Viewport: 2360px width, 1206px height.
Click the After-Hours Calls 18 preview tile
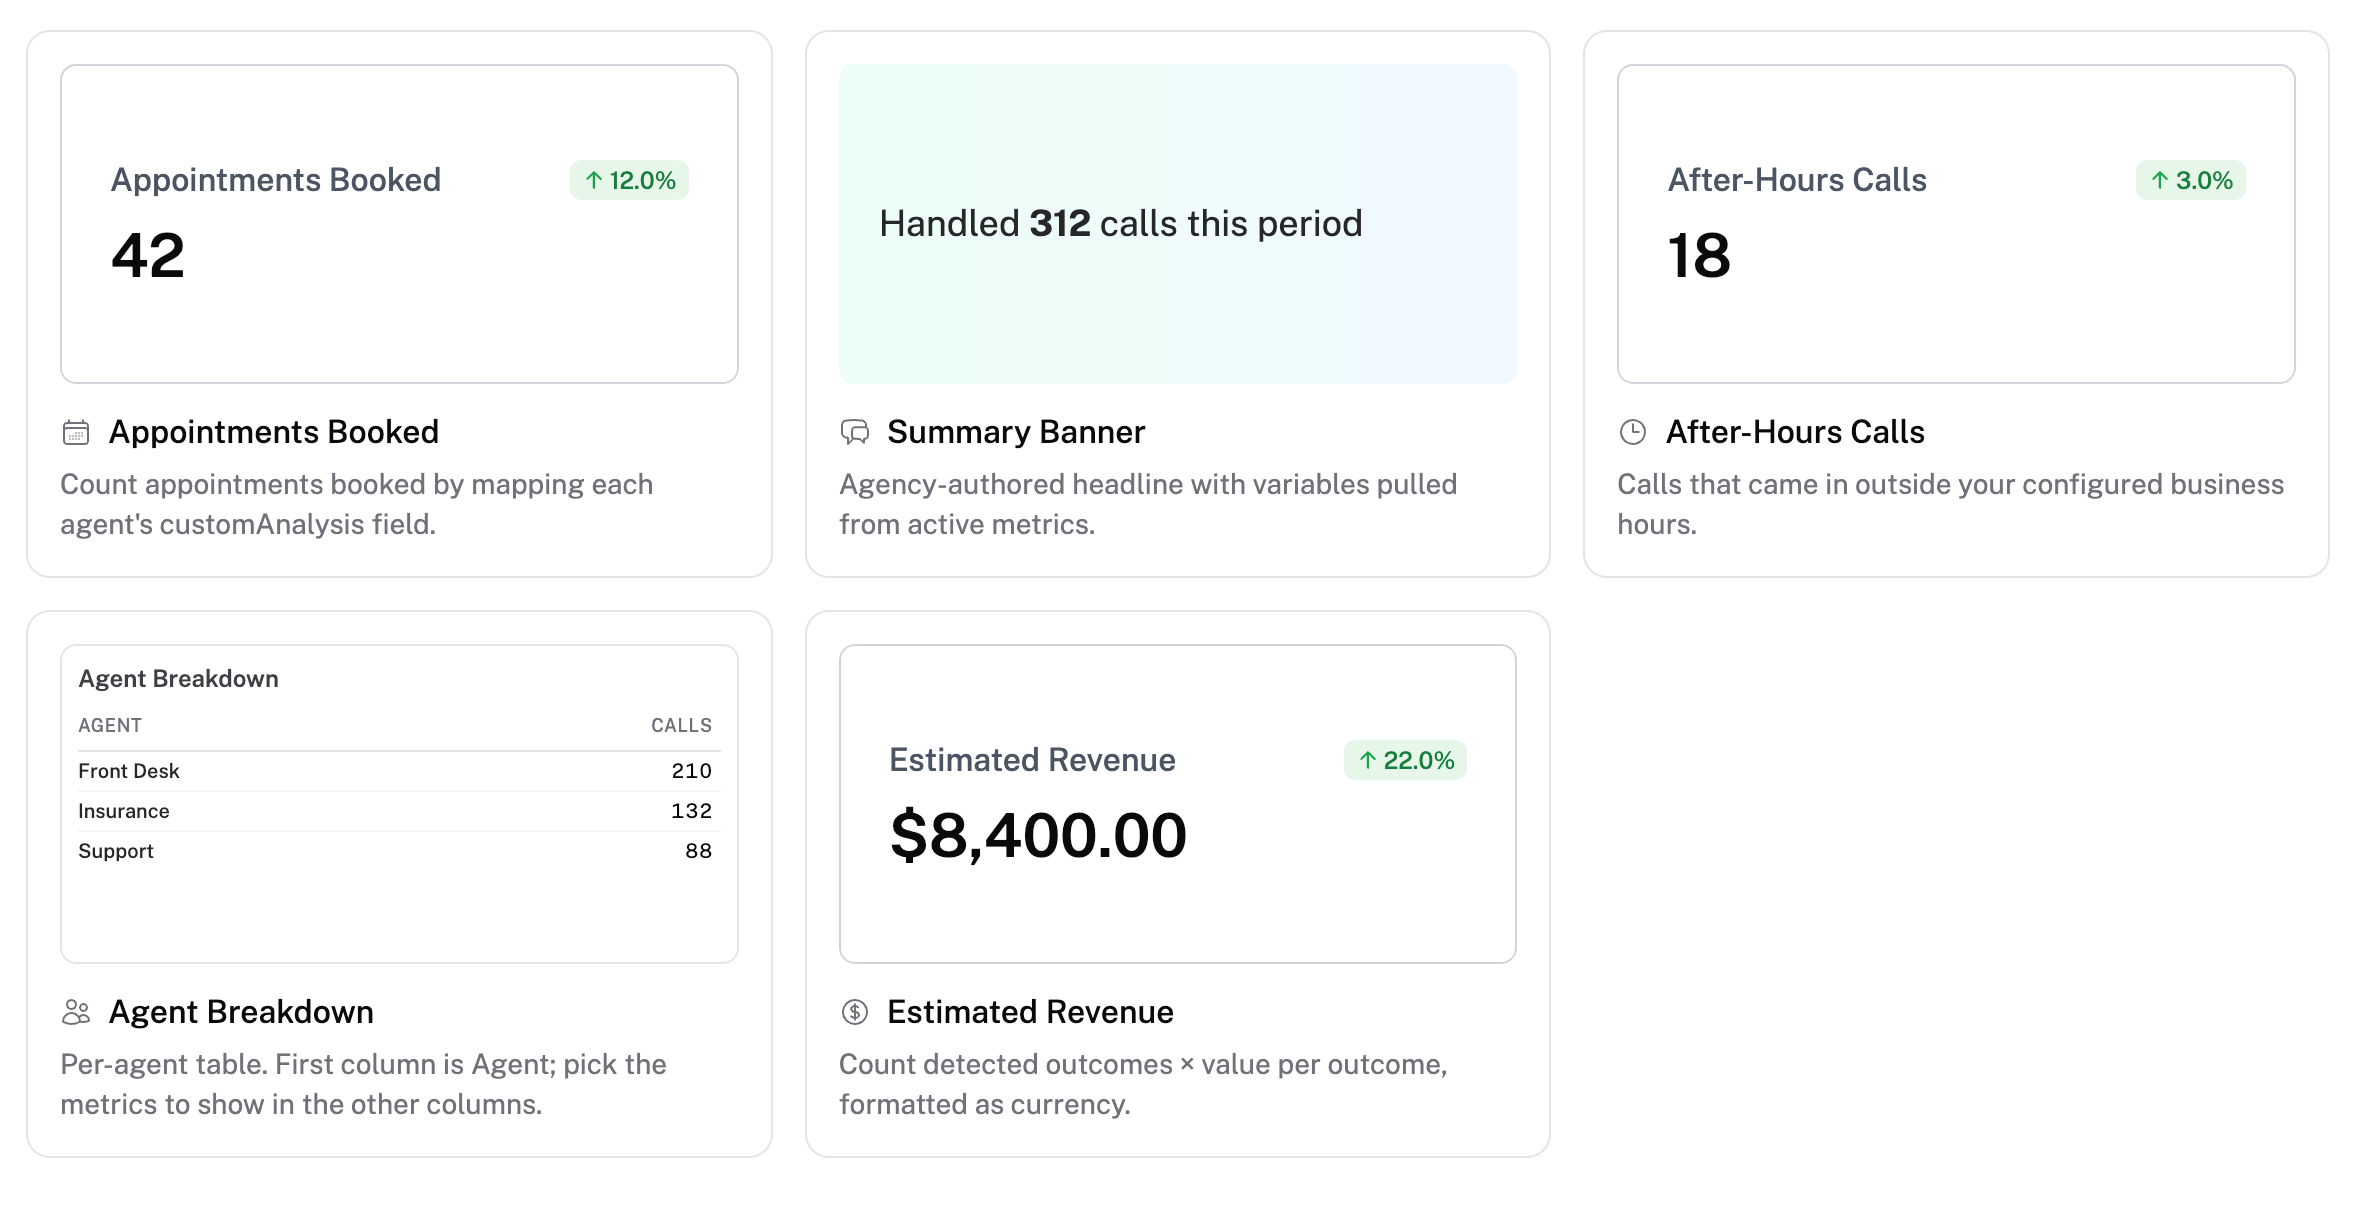pyautogui.click(x=1956, y=224)
